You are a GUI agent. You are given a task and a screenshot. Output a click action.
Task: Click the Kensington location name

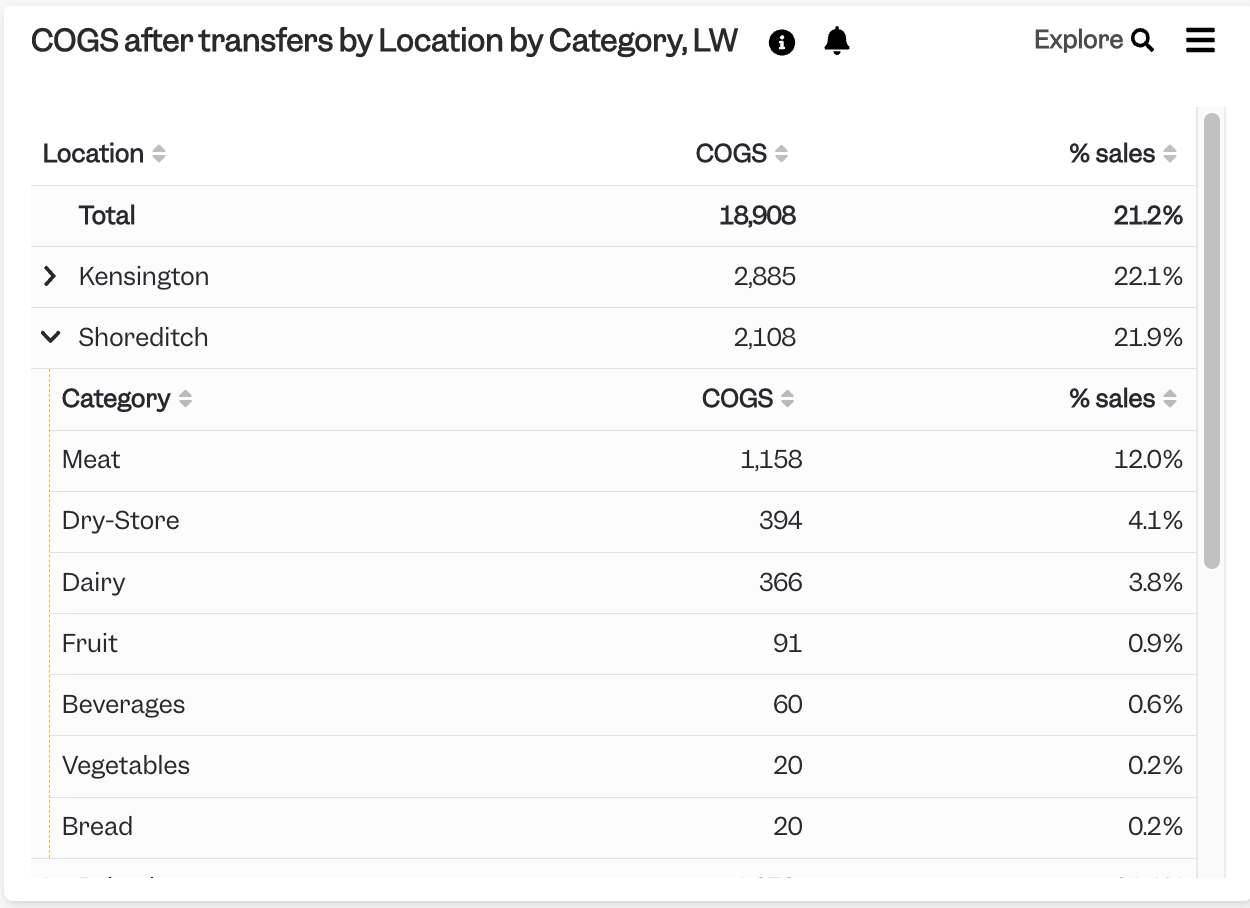(x=144, y=276)
